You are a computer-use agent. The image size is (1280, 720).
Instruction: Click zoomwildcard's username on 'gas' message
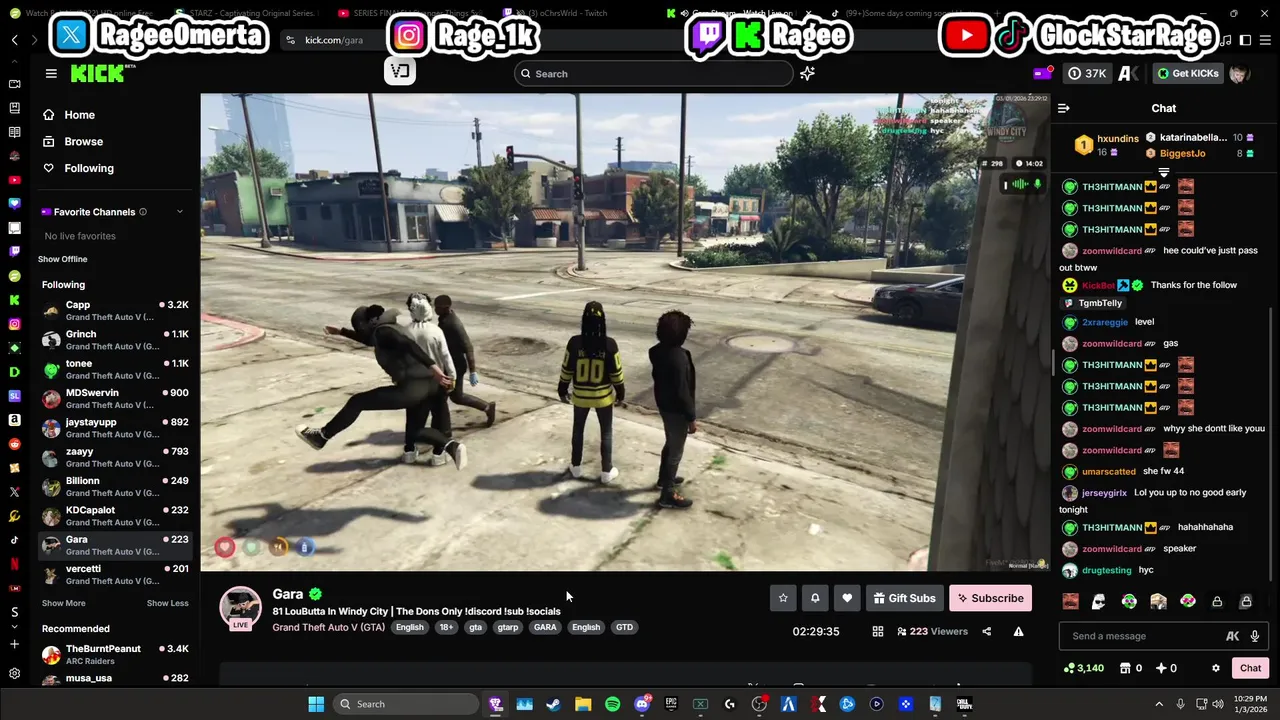click(1111, 343)
